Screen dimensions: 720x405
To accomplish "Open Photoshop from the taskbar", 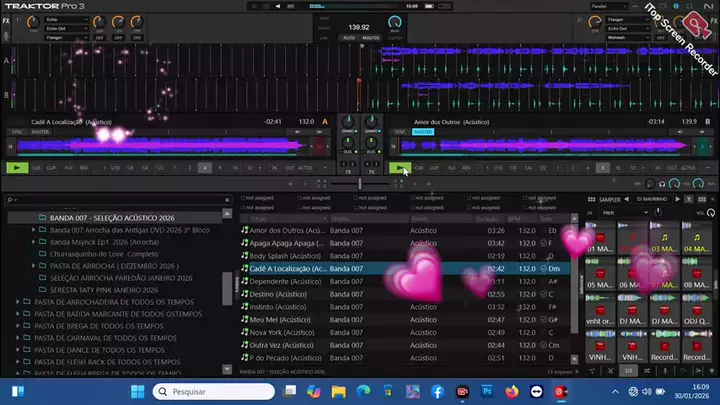I will pyautogui.click(x=487, y=392).
